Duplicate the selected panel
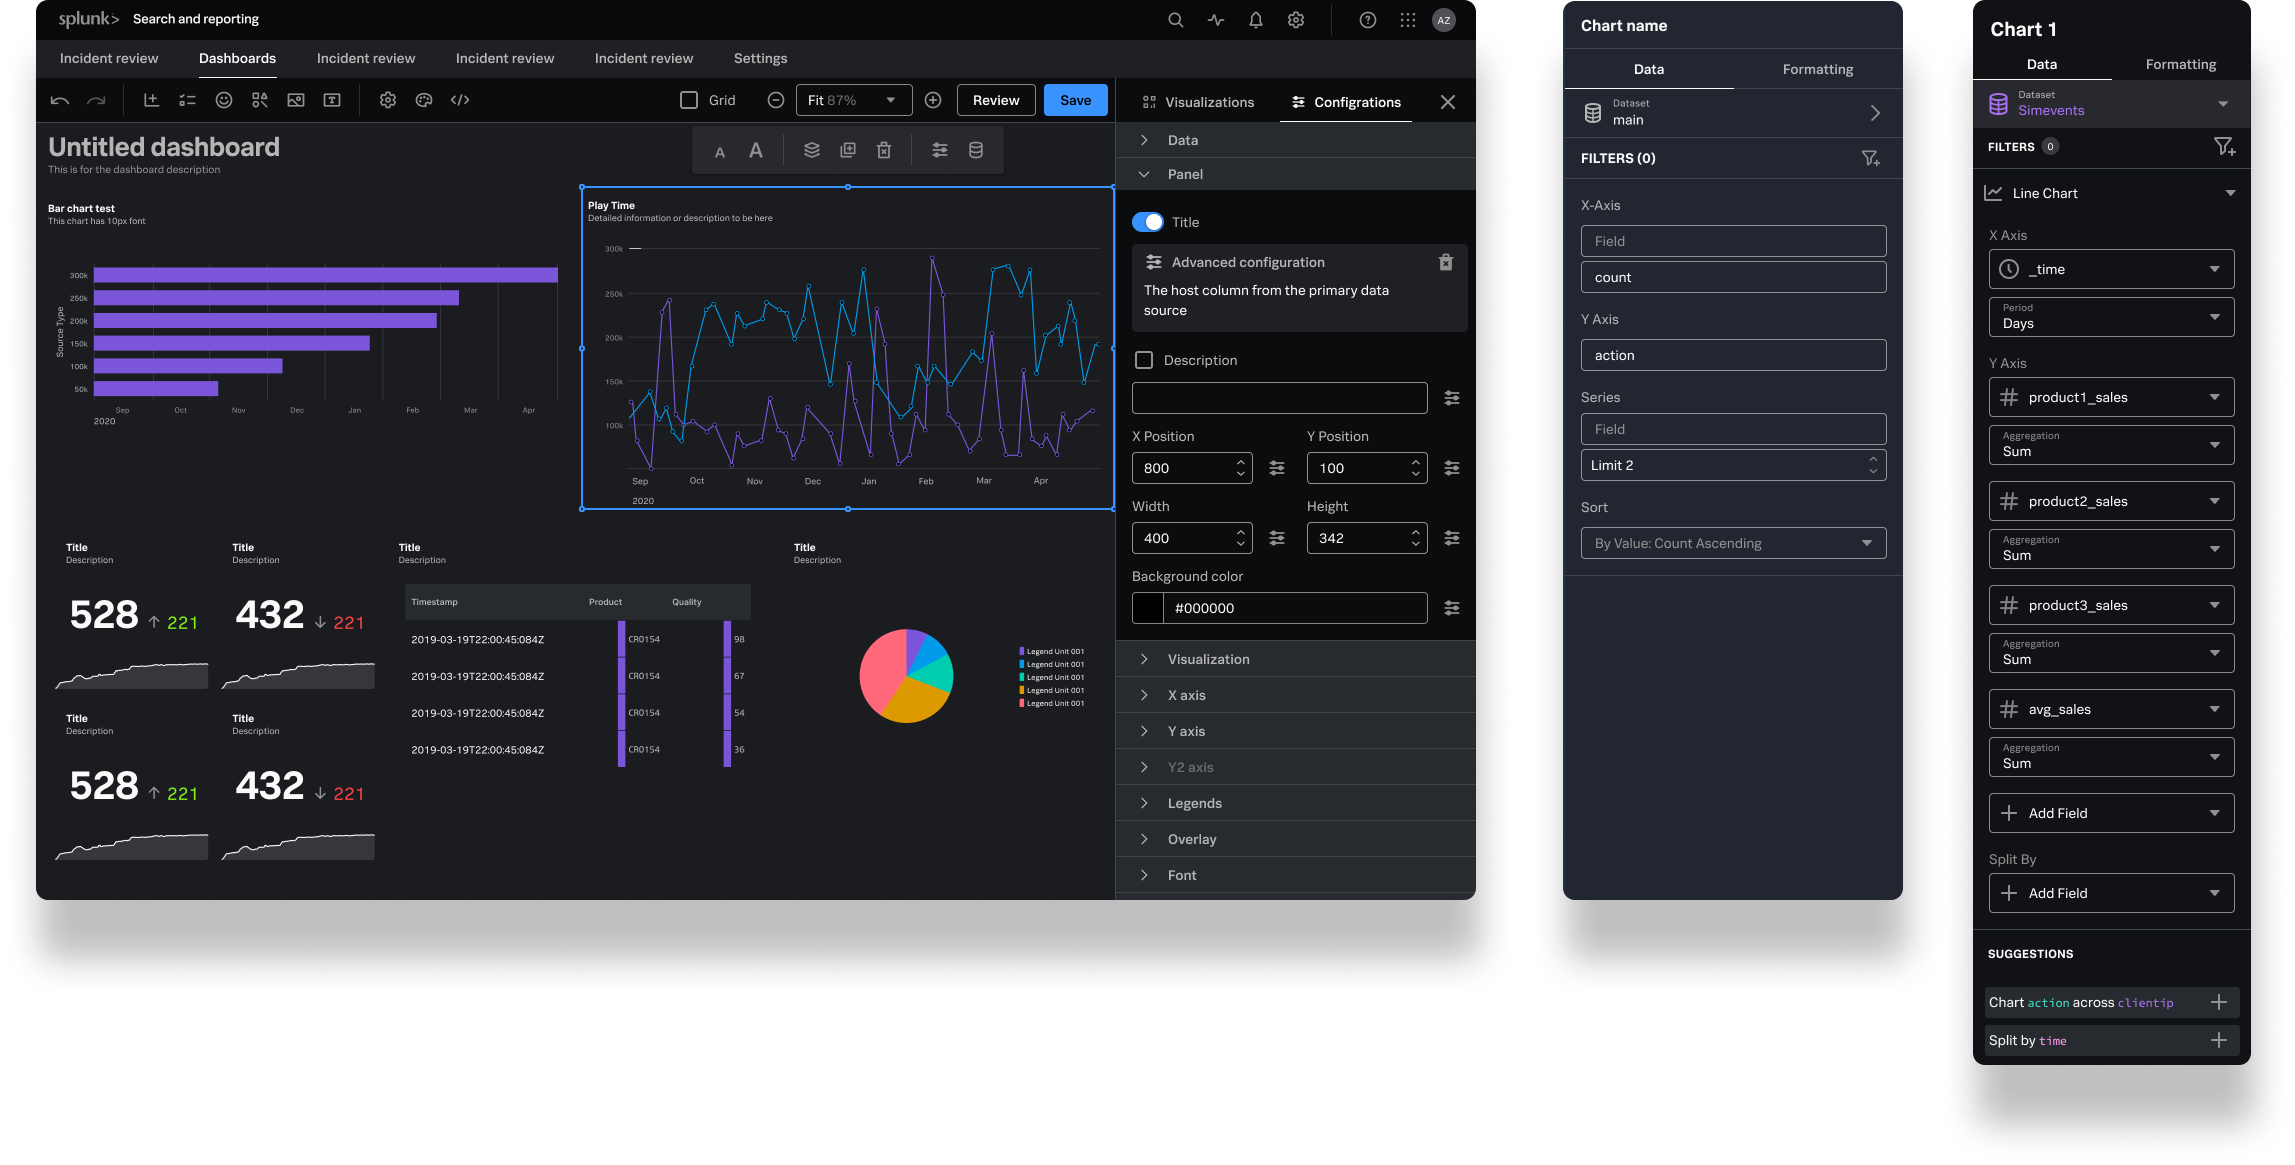The width and height of the screenshot is (2295, 1165). pos(848,150)
